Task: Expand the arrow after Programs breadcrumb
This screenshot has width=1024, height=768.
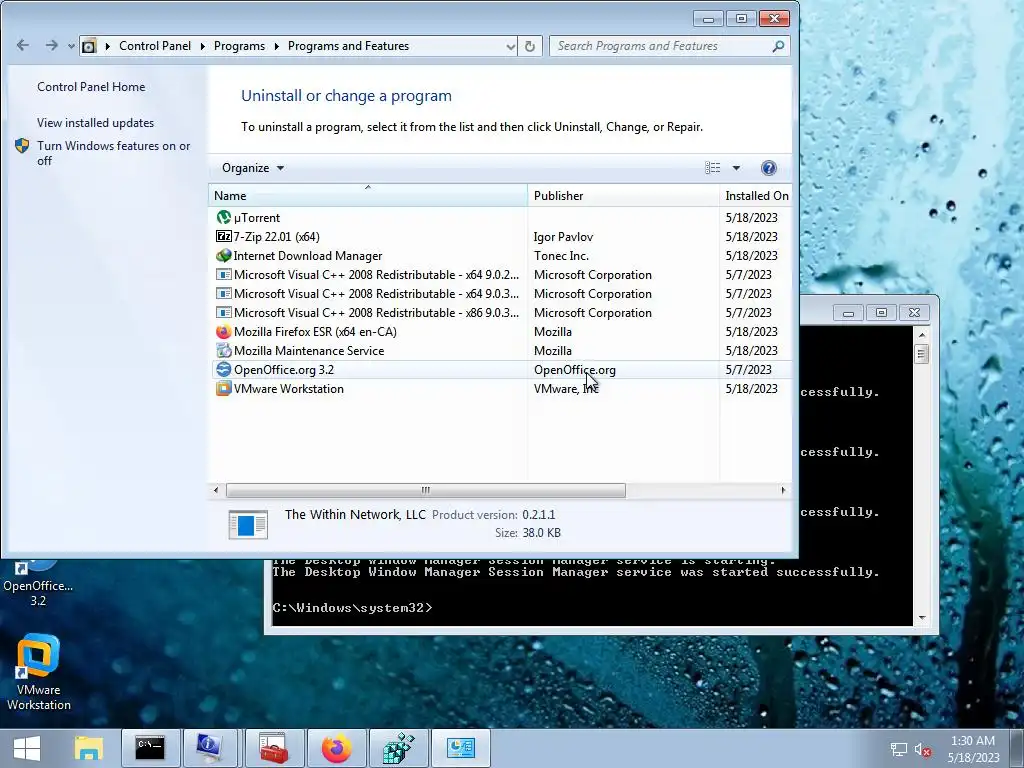Action: click(276, 46)
